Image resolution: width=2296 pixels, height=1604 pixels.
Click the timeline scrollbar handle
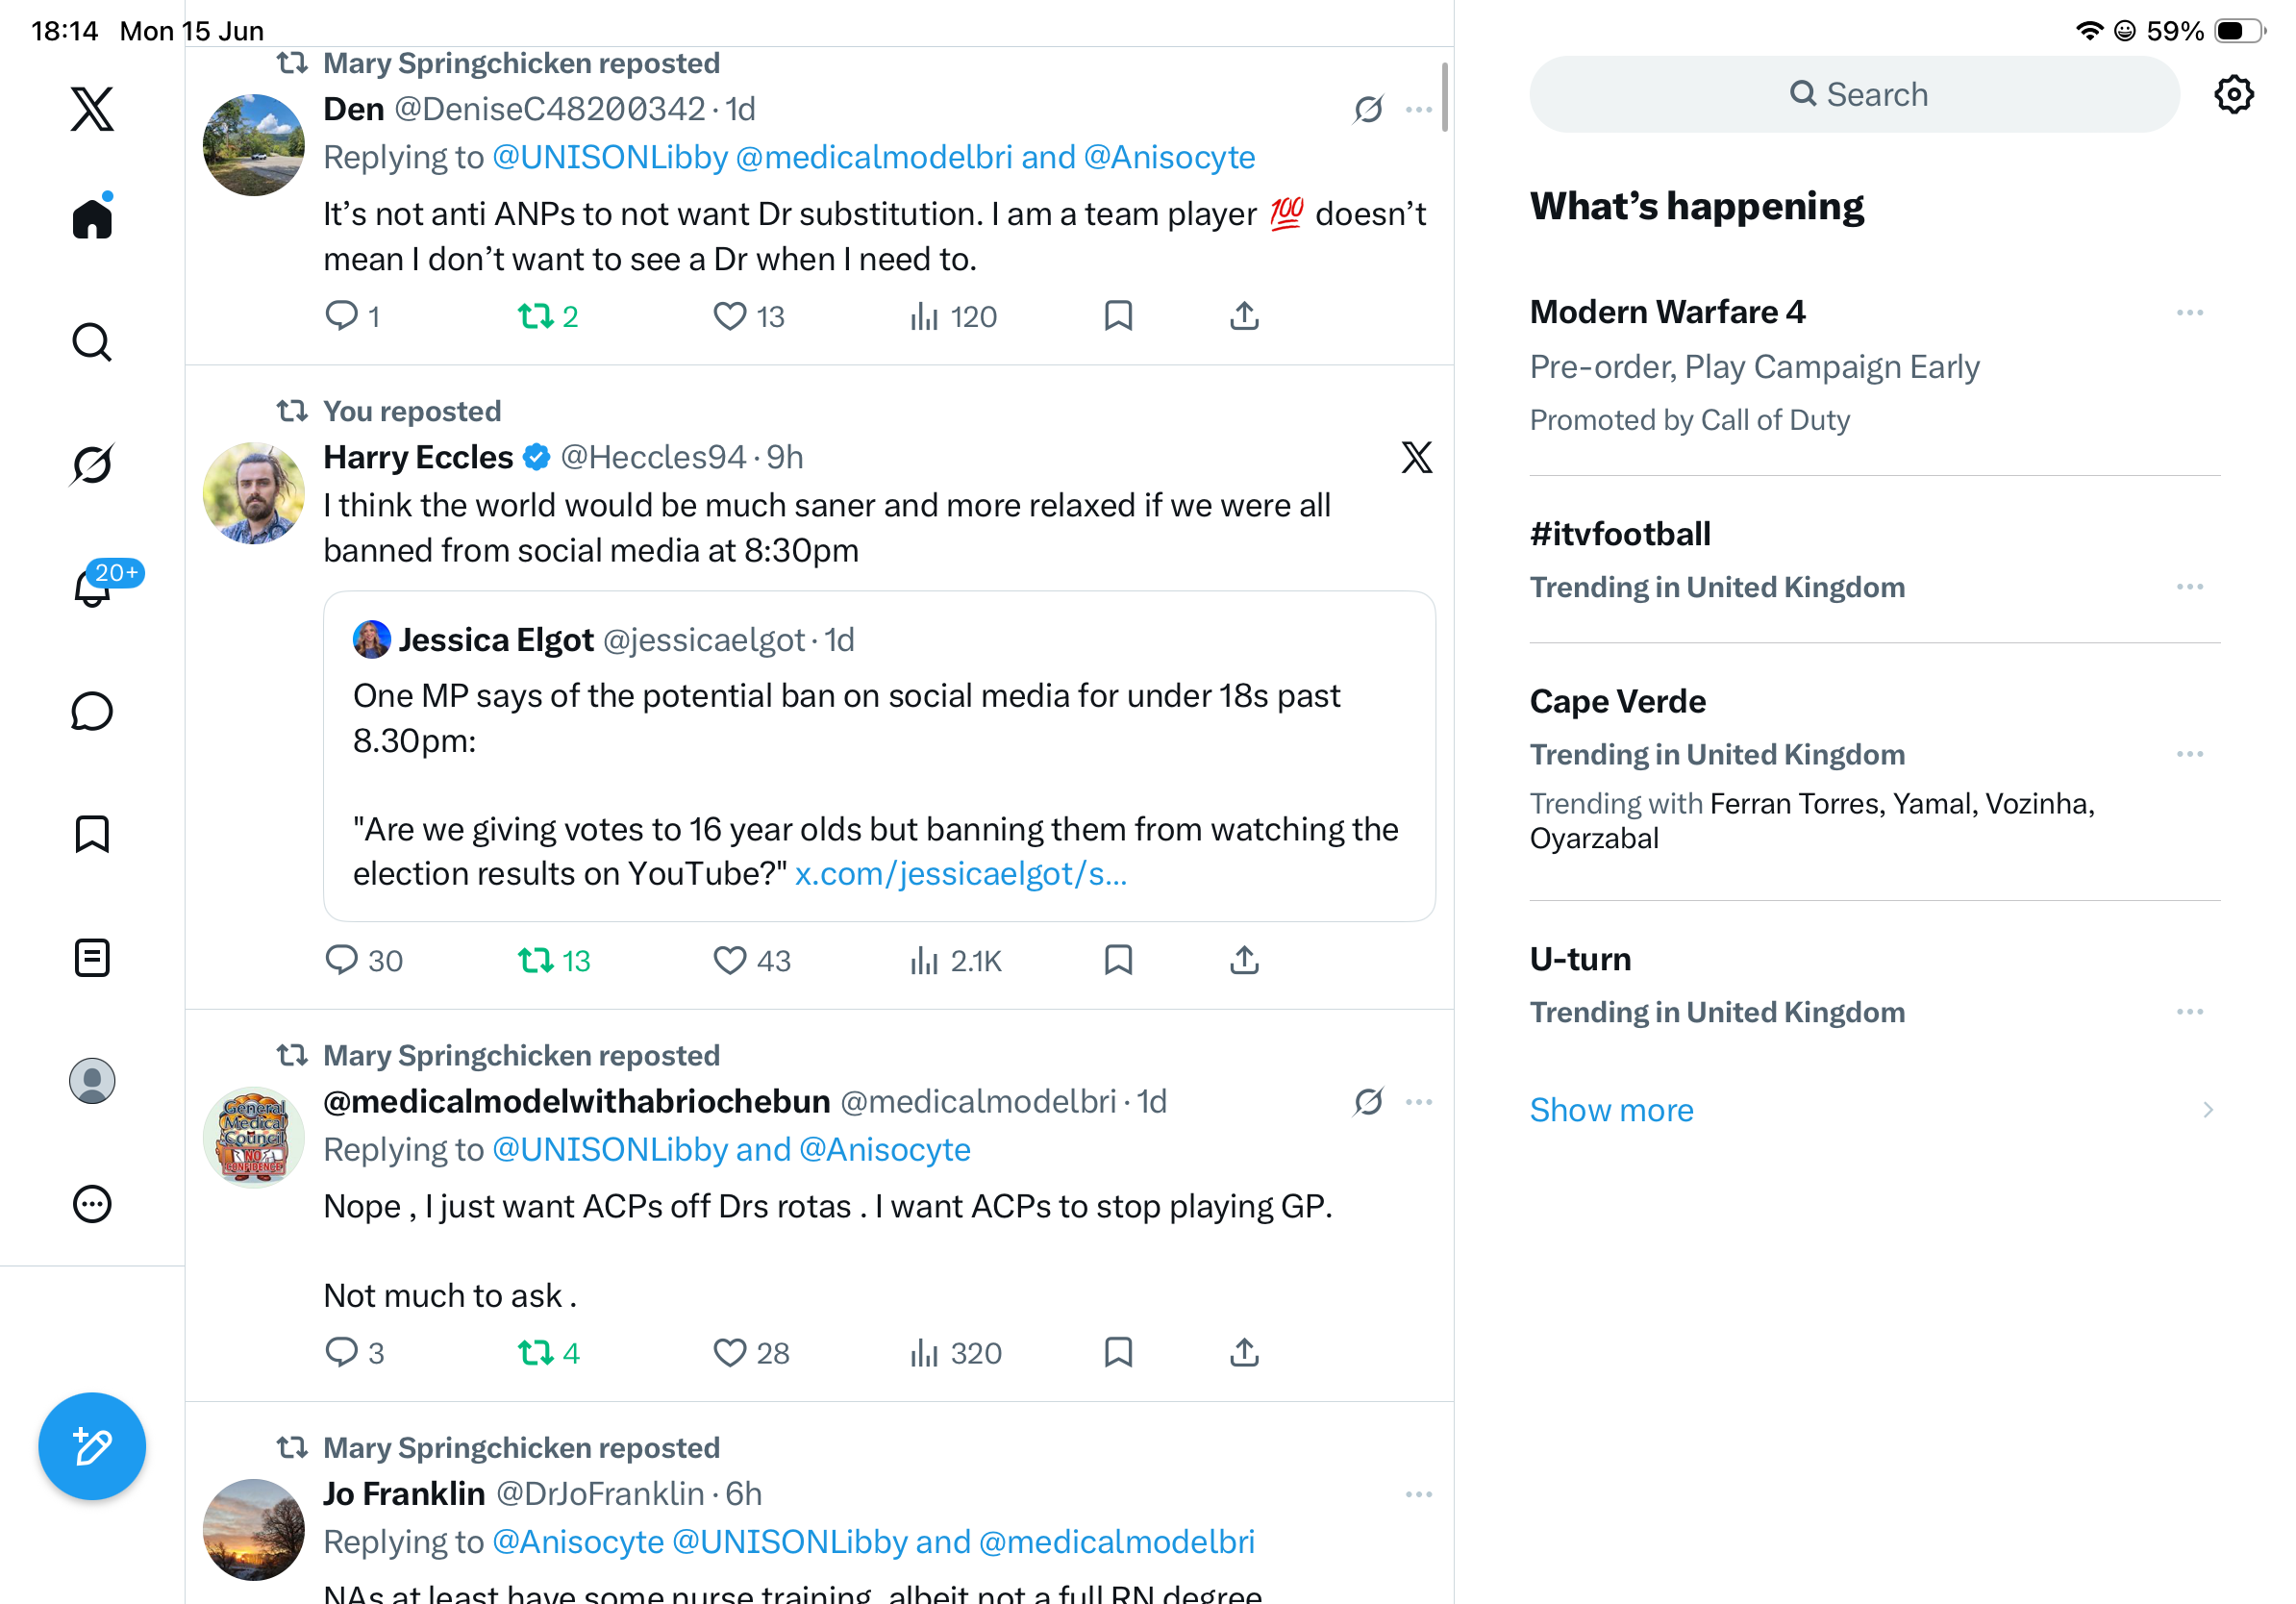point(1444,97)
